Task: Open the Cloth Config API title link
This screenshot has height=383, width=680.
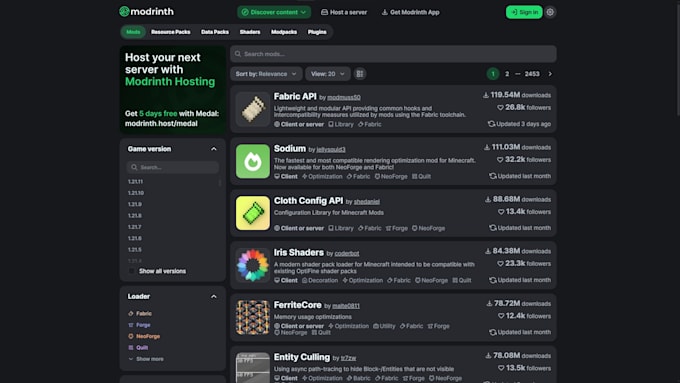Action: pyautogui.click(x=308, y=200)
